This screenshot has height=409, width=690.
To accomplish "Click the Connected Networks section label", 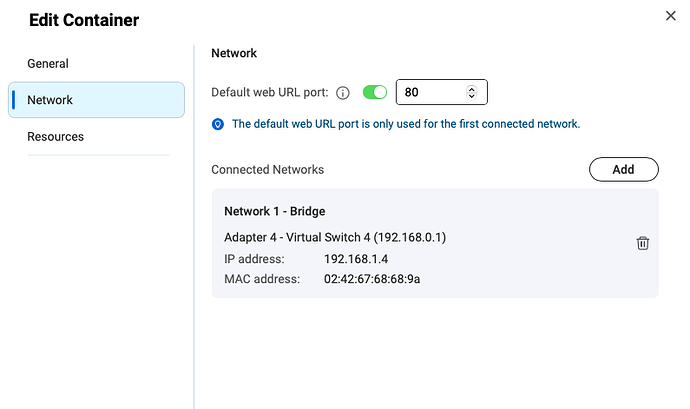I will point(267,170).
